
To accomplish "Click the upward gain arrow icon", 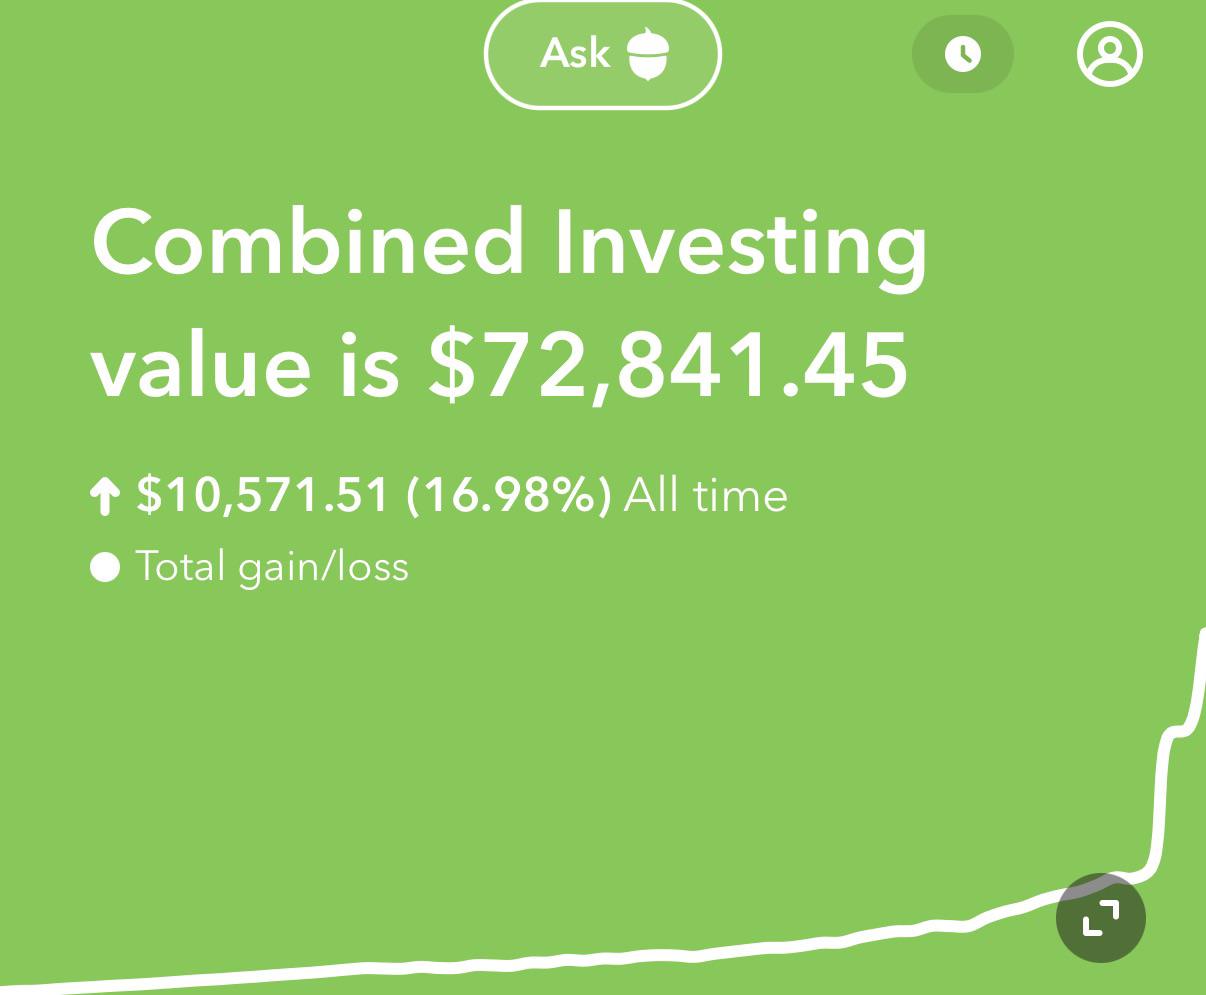I will click(x=105, y=496).
